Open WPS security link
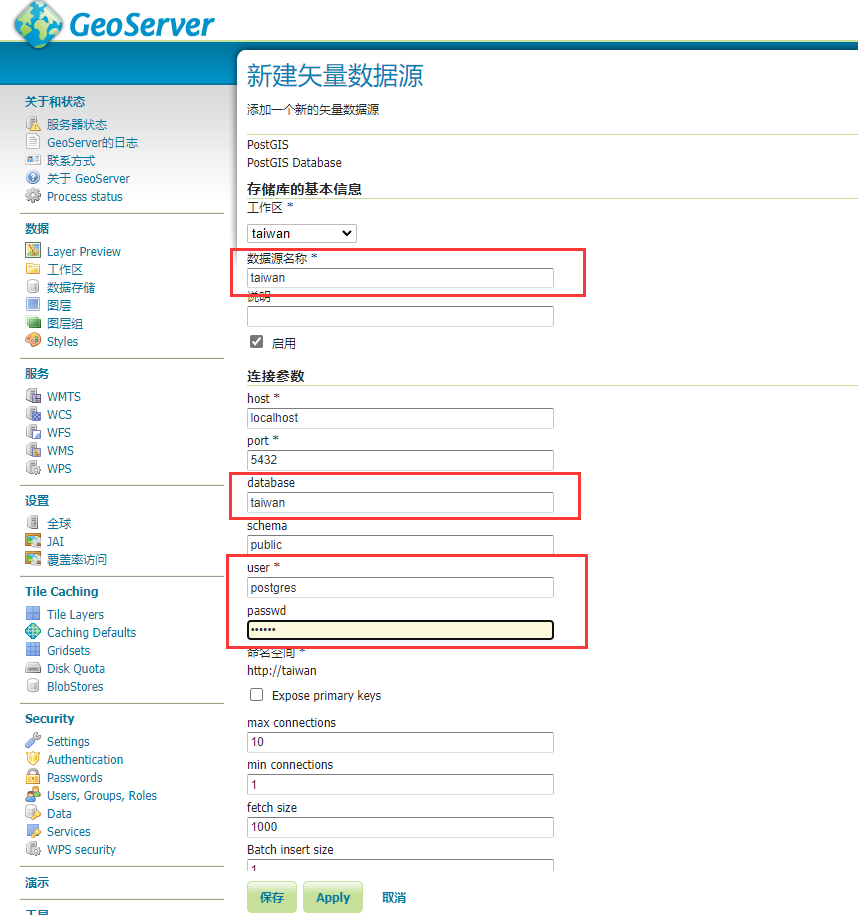858x915 pixels. tap(81, 850)
